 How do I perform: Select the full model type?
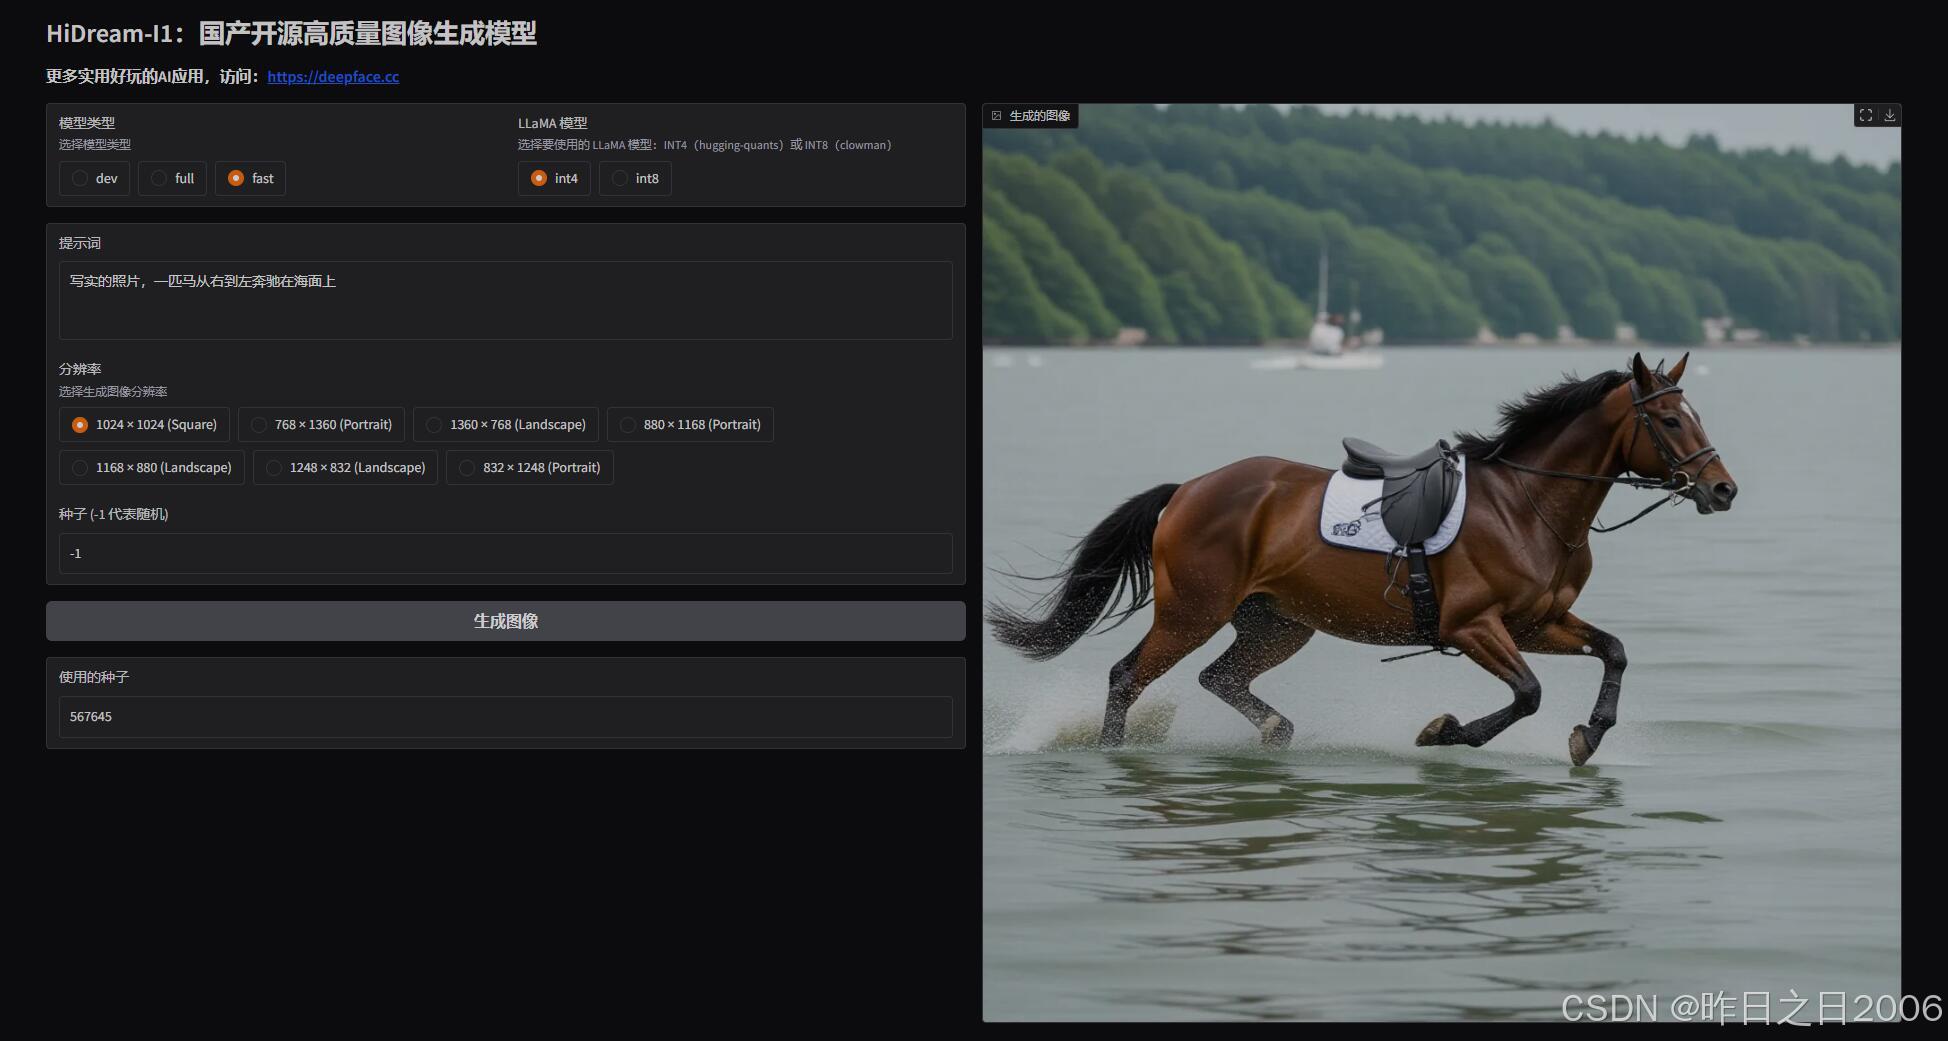pyautogui.click(x=173, y=178)
